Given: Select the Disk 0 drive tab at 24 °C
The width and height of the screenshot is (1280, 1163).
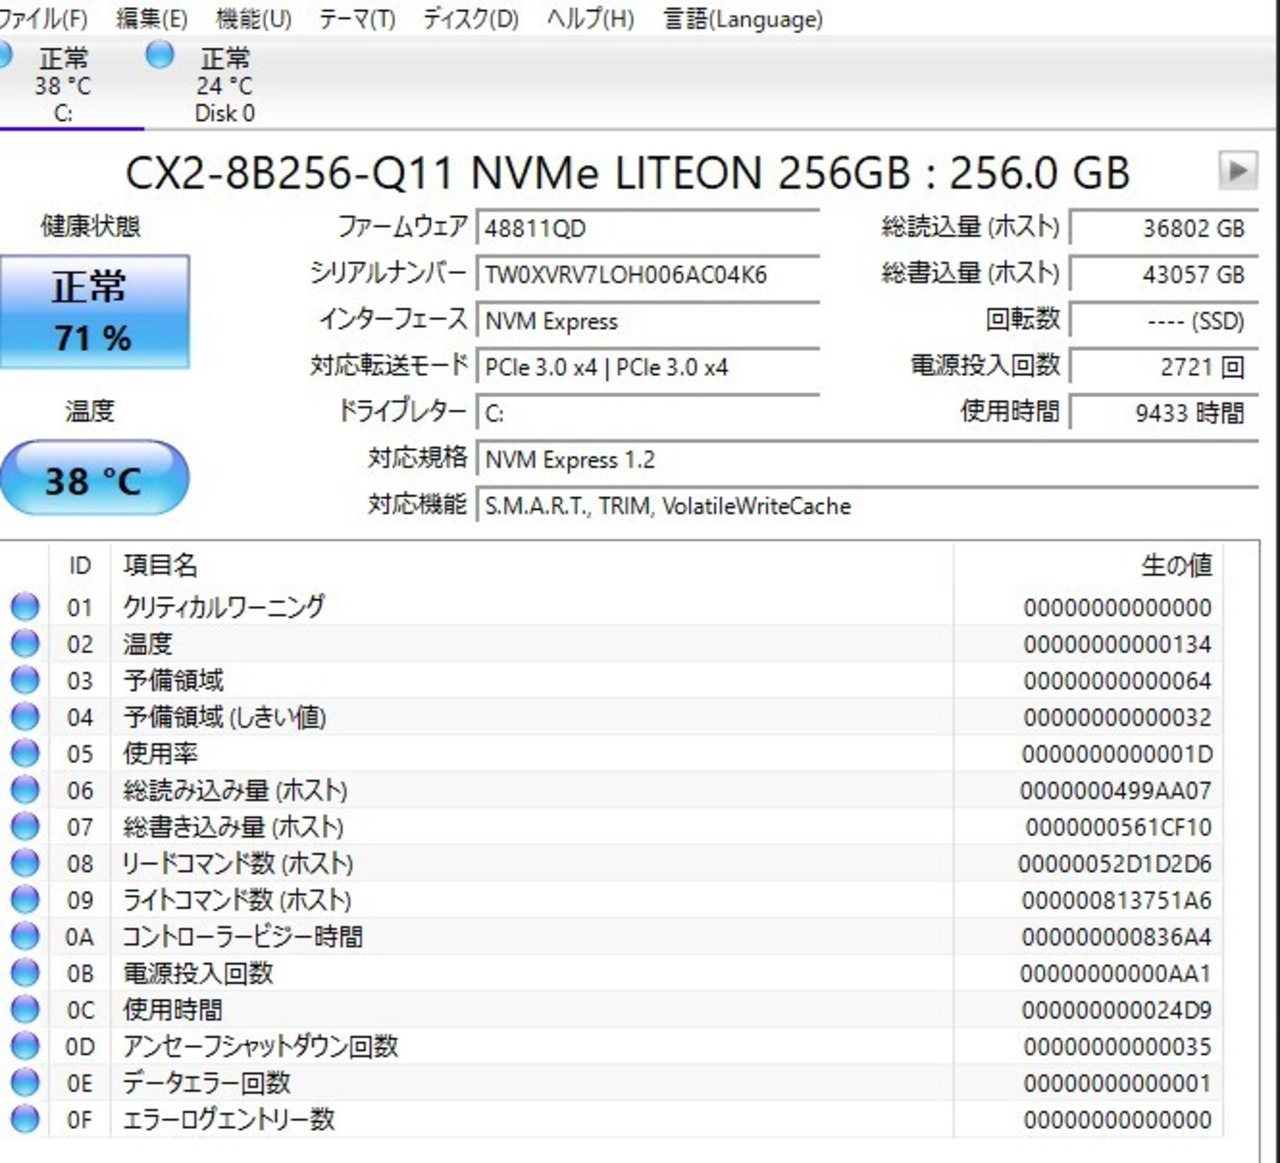Looking at the screenshot, I should click(224, 85).
